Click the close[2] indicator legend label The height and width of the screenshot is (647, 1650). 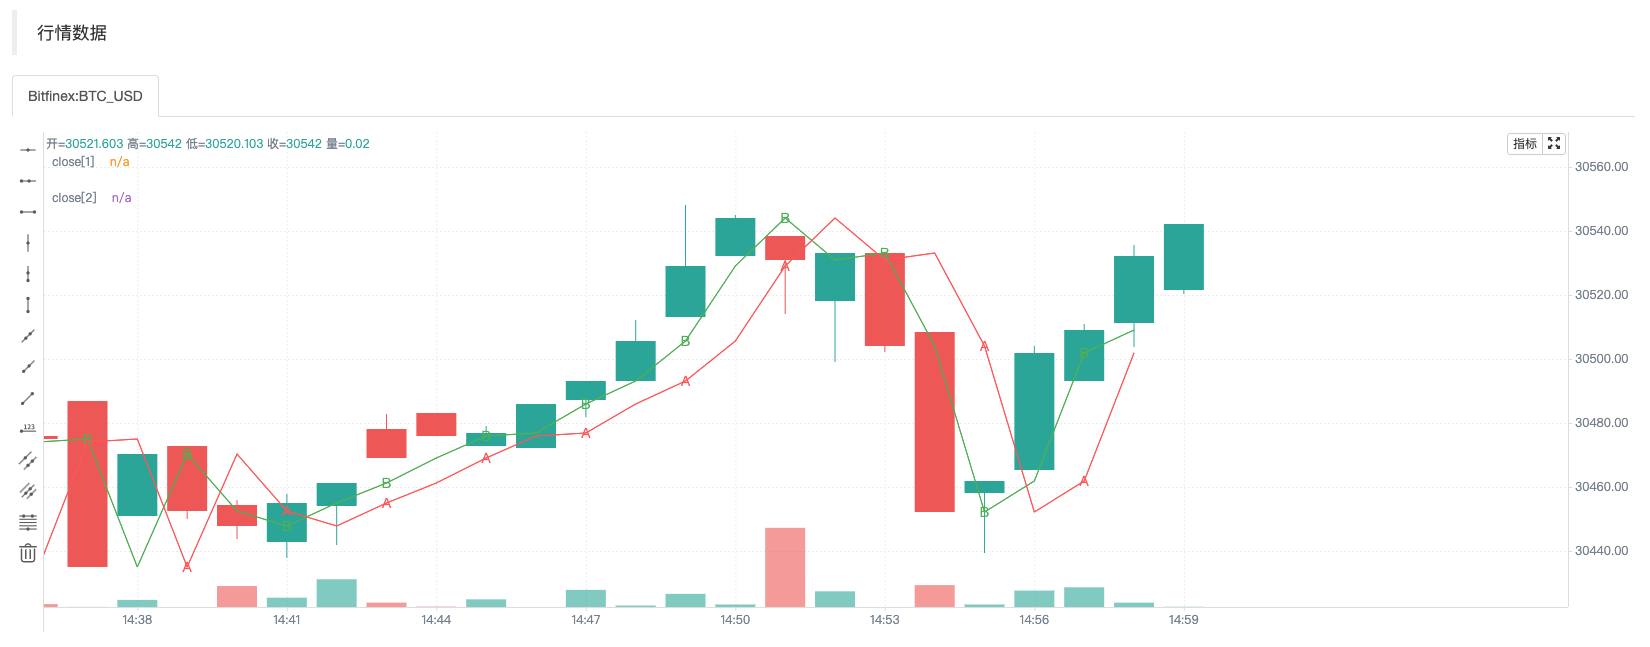coord(74,198)
